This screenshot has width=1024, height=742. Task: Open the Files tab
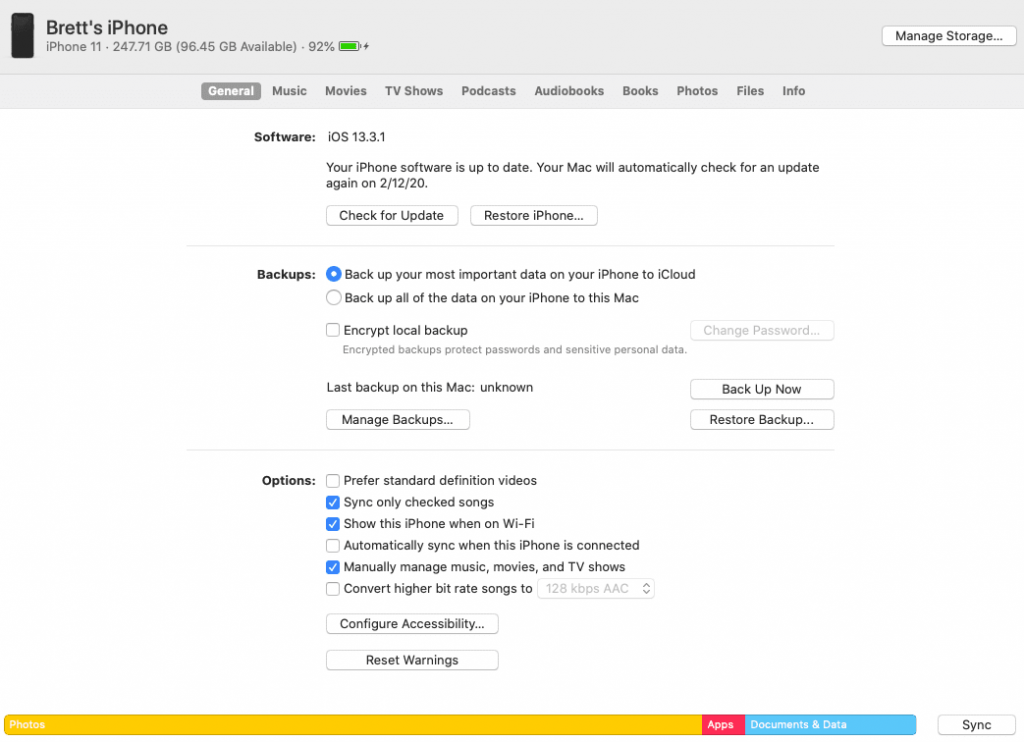(x=750, y=91)
